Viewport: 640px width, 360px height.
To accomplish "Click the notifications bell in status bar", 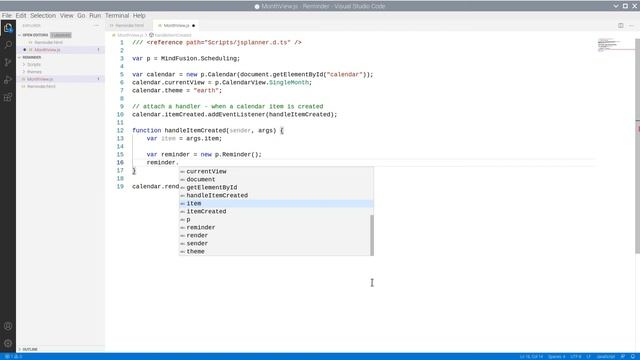I will [633, 357].
